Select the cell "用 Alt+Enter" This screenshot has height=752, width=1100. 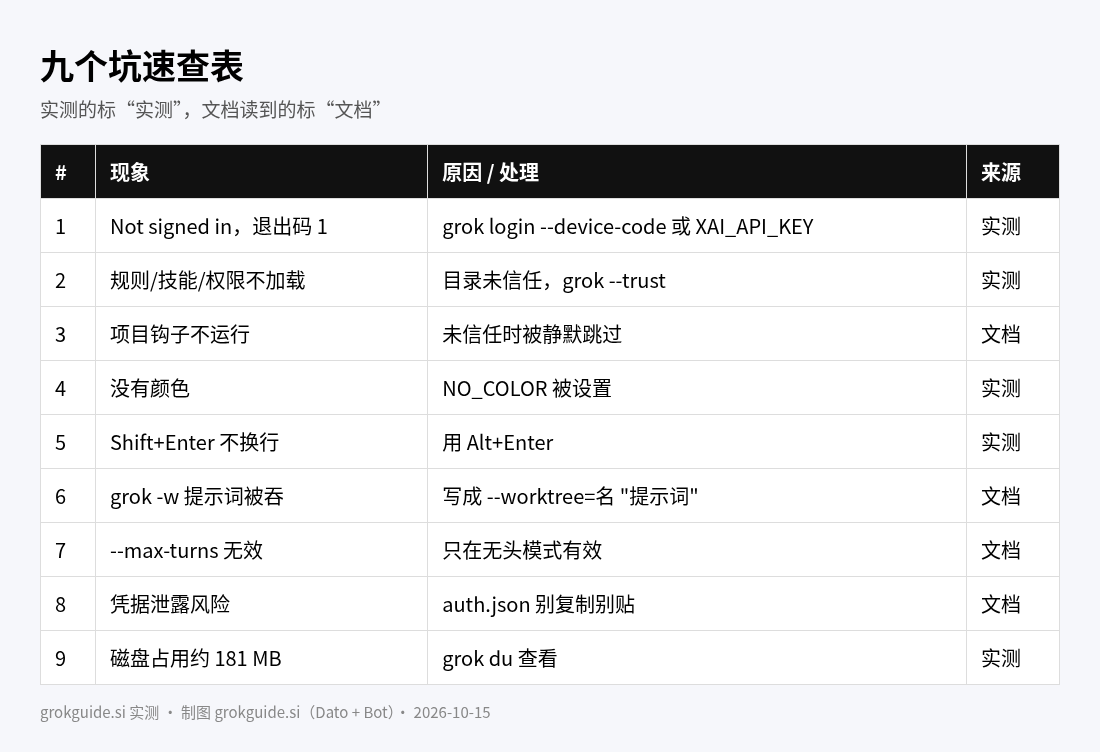tap(697, 442)
